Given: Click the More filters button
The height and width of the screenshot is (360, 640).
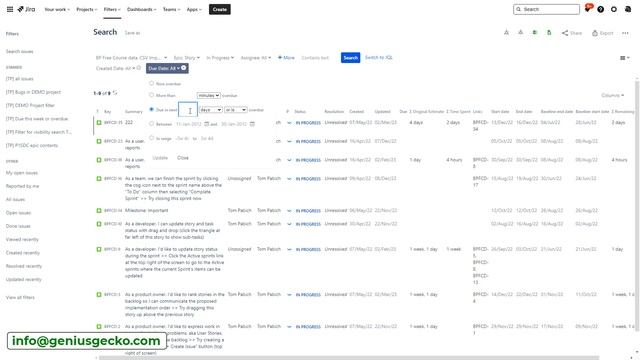Looking at the screenshot, I should 286,58.
